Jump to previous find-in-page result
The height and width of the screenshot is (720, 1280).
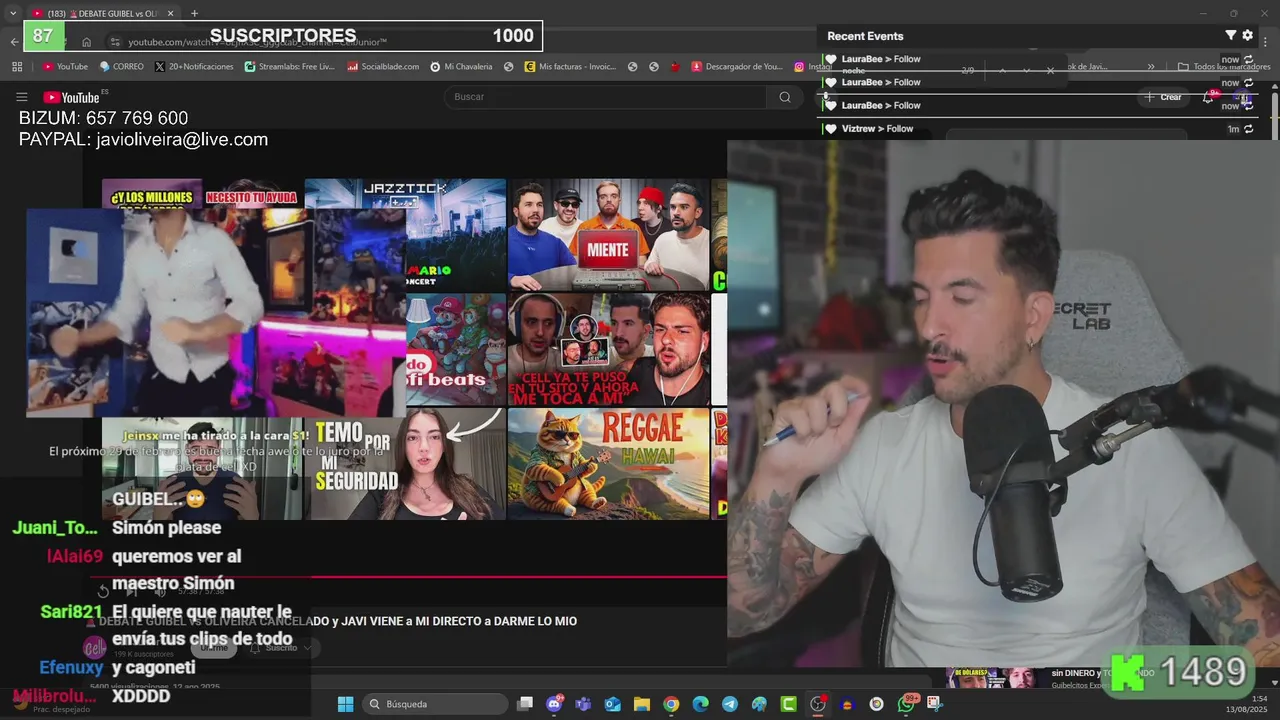1002,70
